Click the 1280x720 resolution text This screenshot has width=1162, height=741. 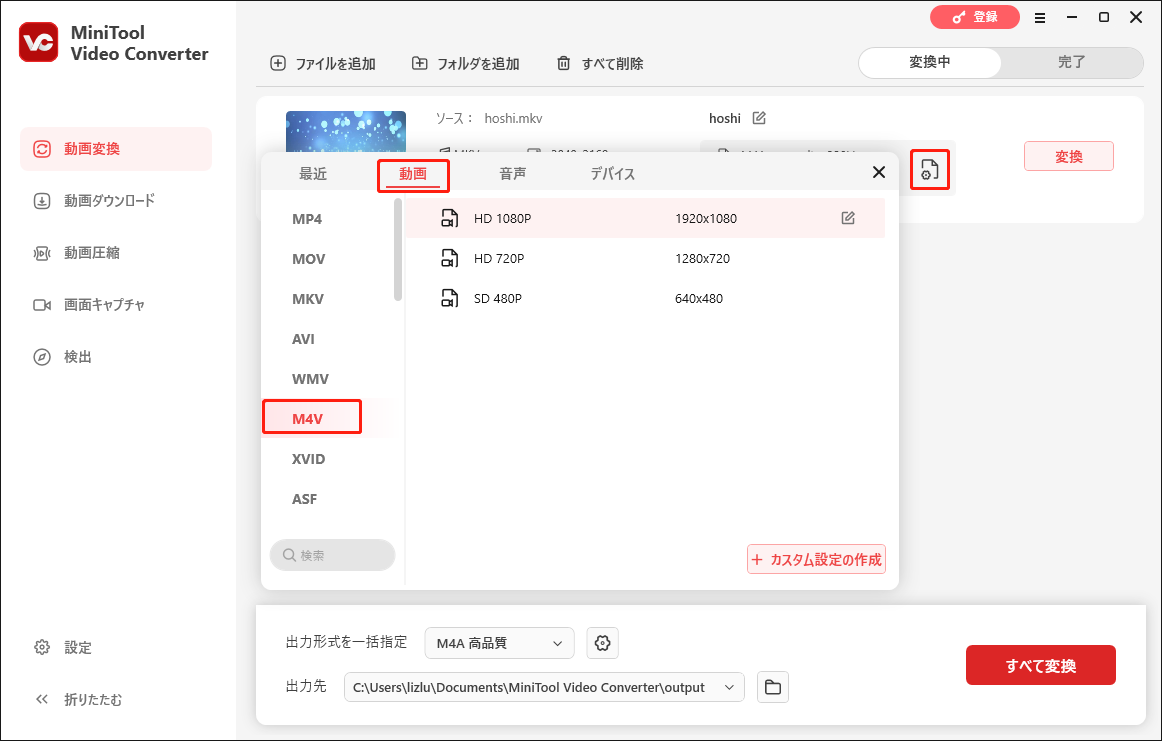pyautogui.click(x=702, y=259)
